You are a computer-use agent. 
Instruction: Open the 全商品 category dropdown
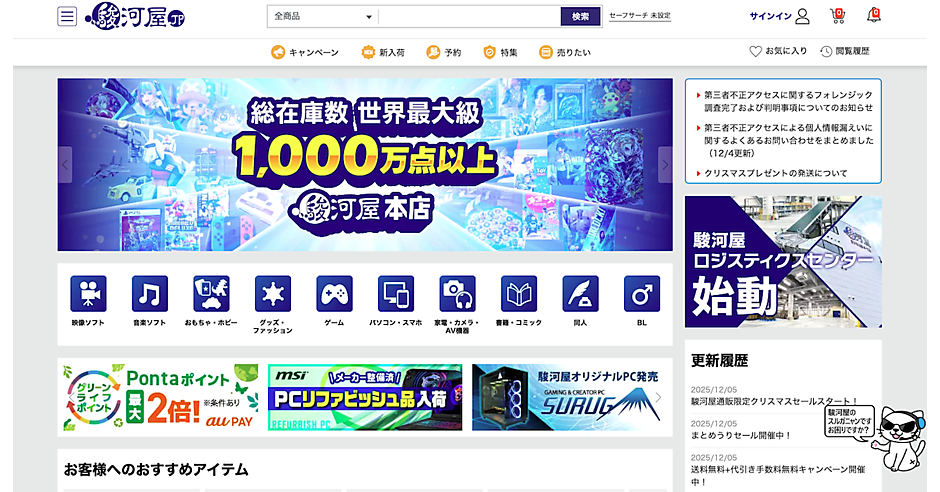323,17
